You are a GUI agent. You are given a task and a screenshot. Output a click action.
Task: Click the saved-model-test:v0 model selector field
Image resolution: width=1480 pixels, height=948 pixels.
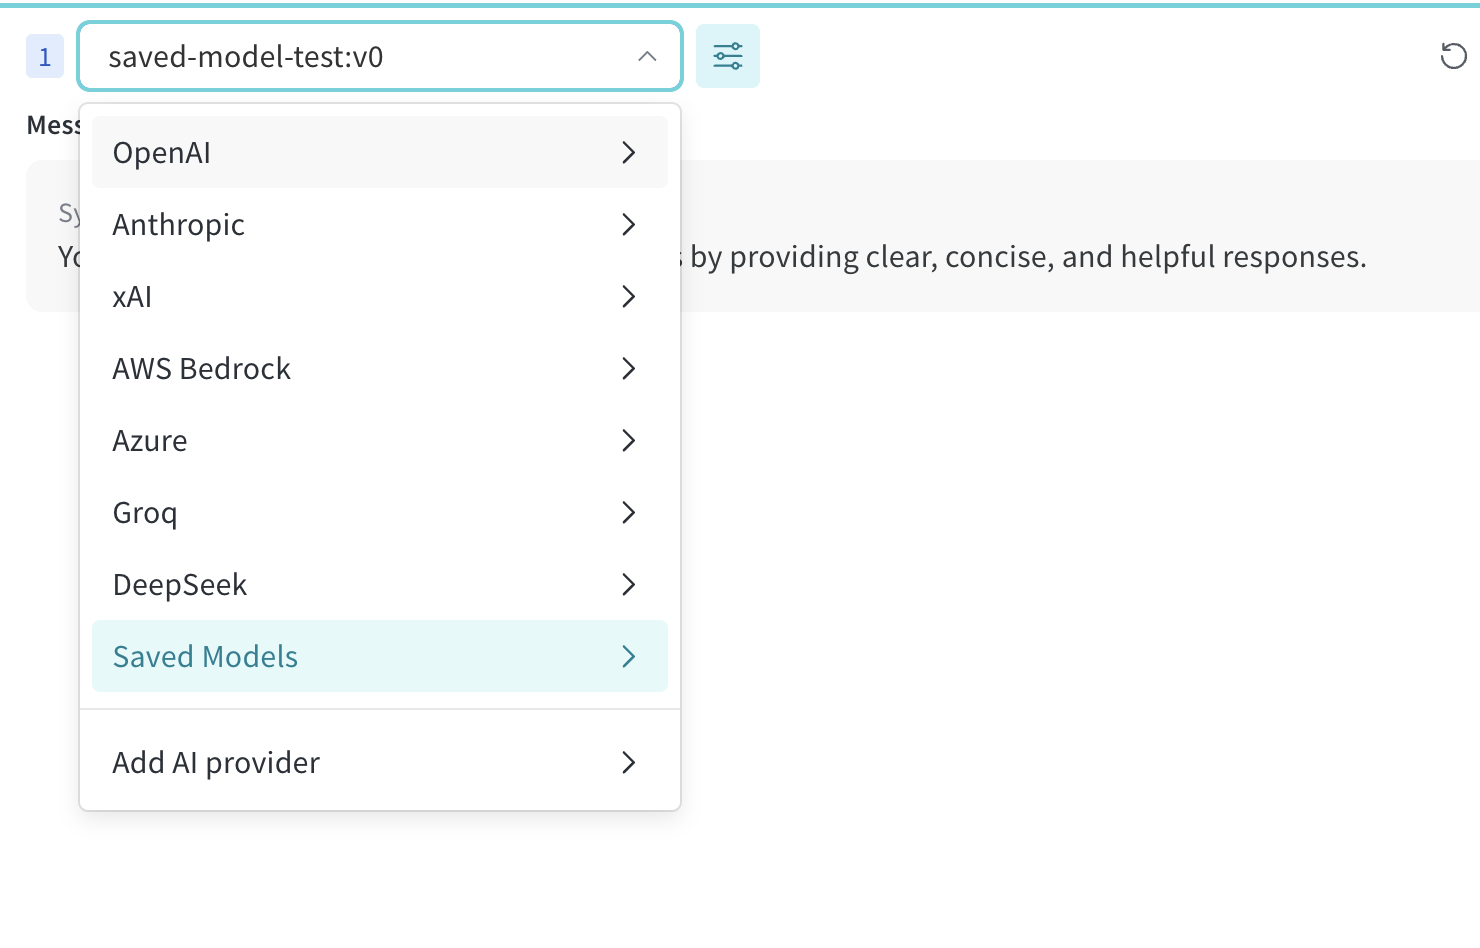click(x=380, y=57)
